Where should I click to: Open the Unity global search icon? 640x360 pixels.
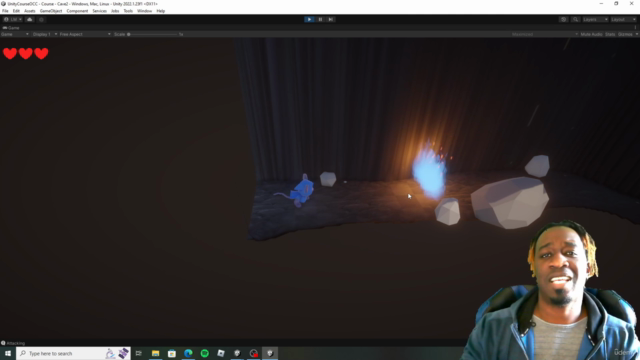(575, 19)
